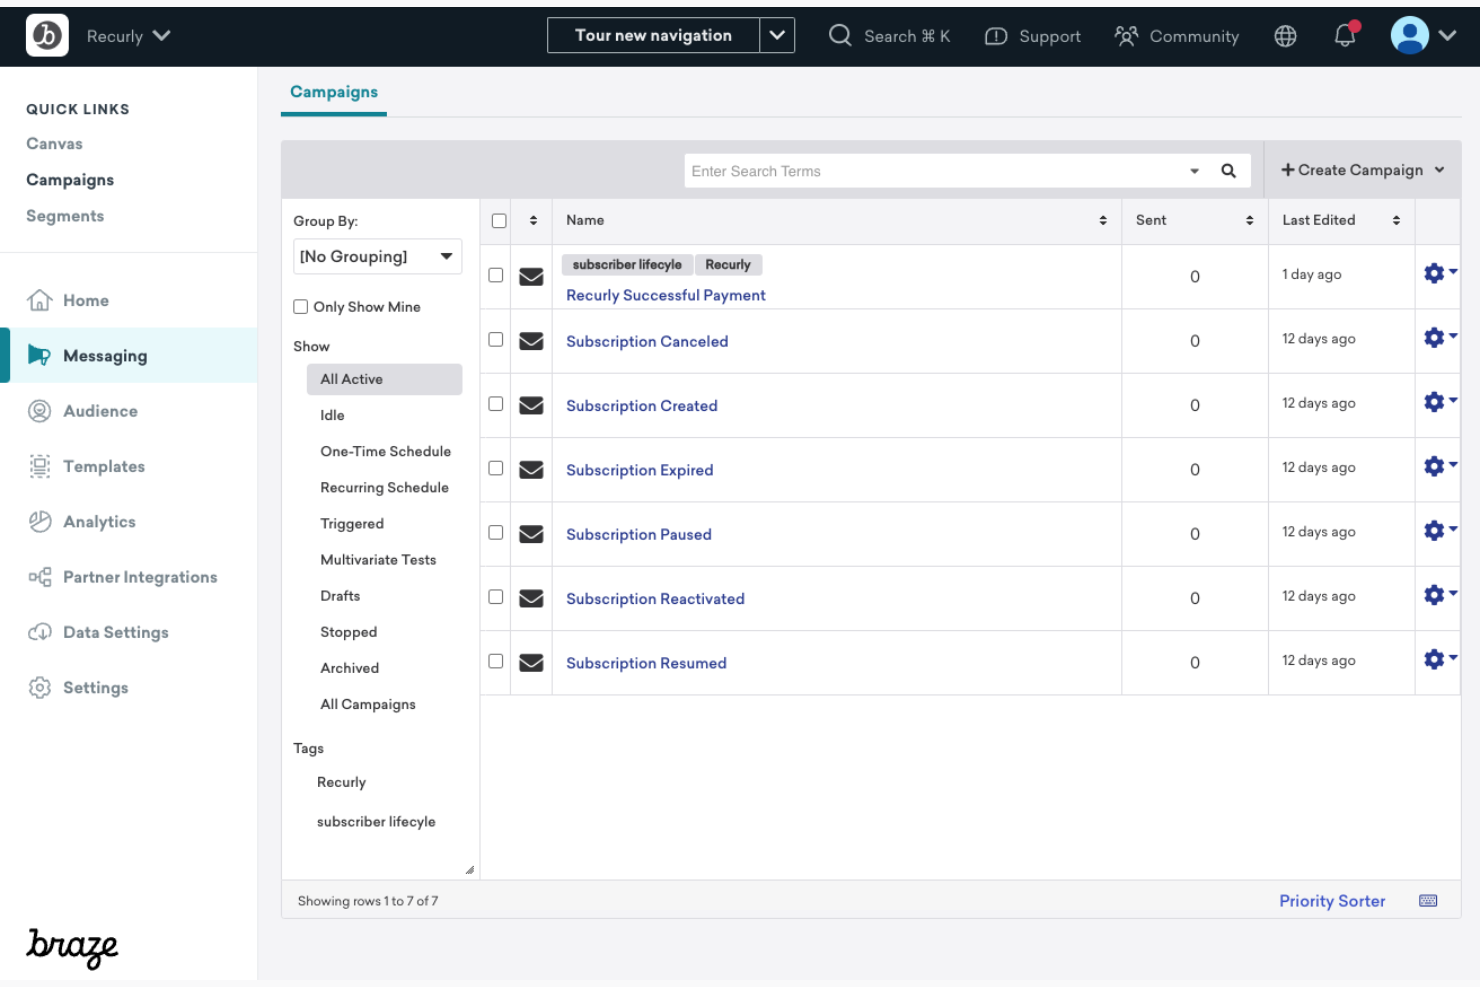Filter by Triggered campaigns
This screenshot has height=987, width=1480.
point(352,524)
